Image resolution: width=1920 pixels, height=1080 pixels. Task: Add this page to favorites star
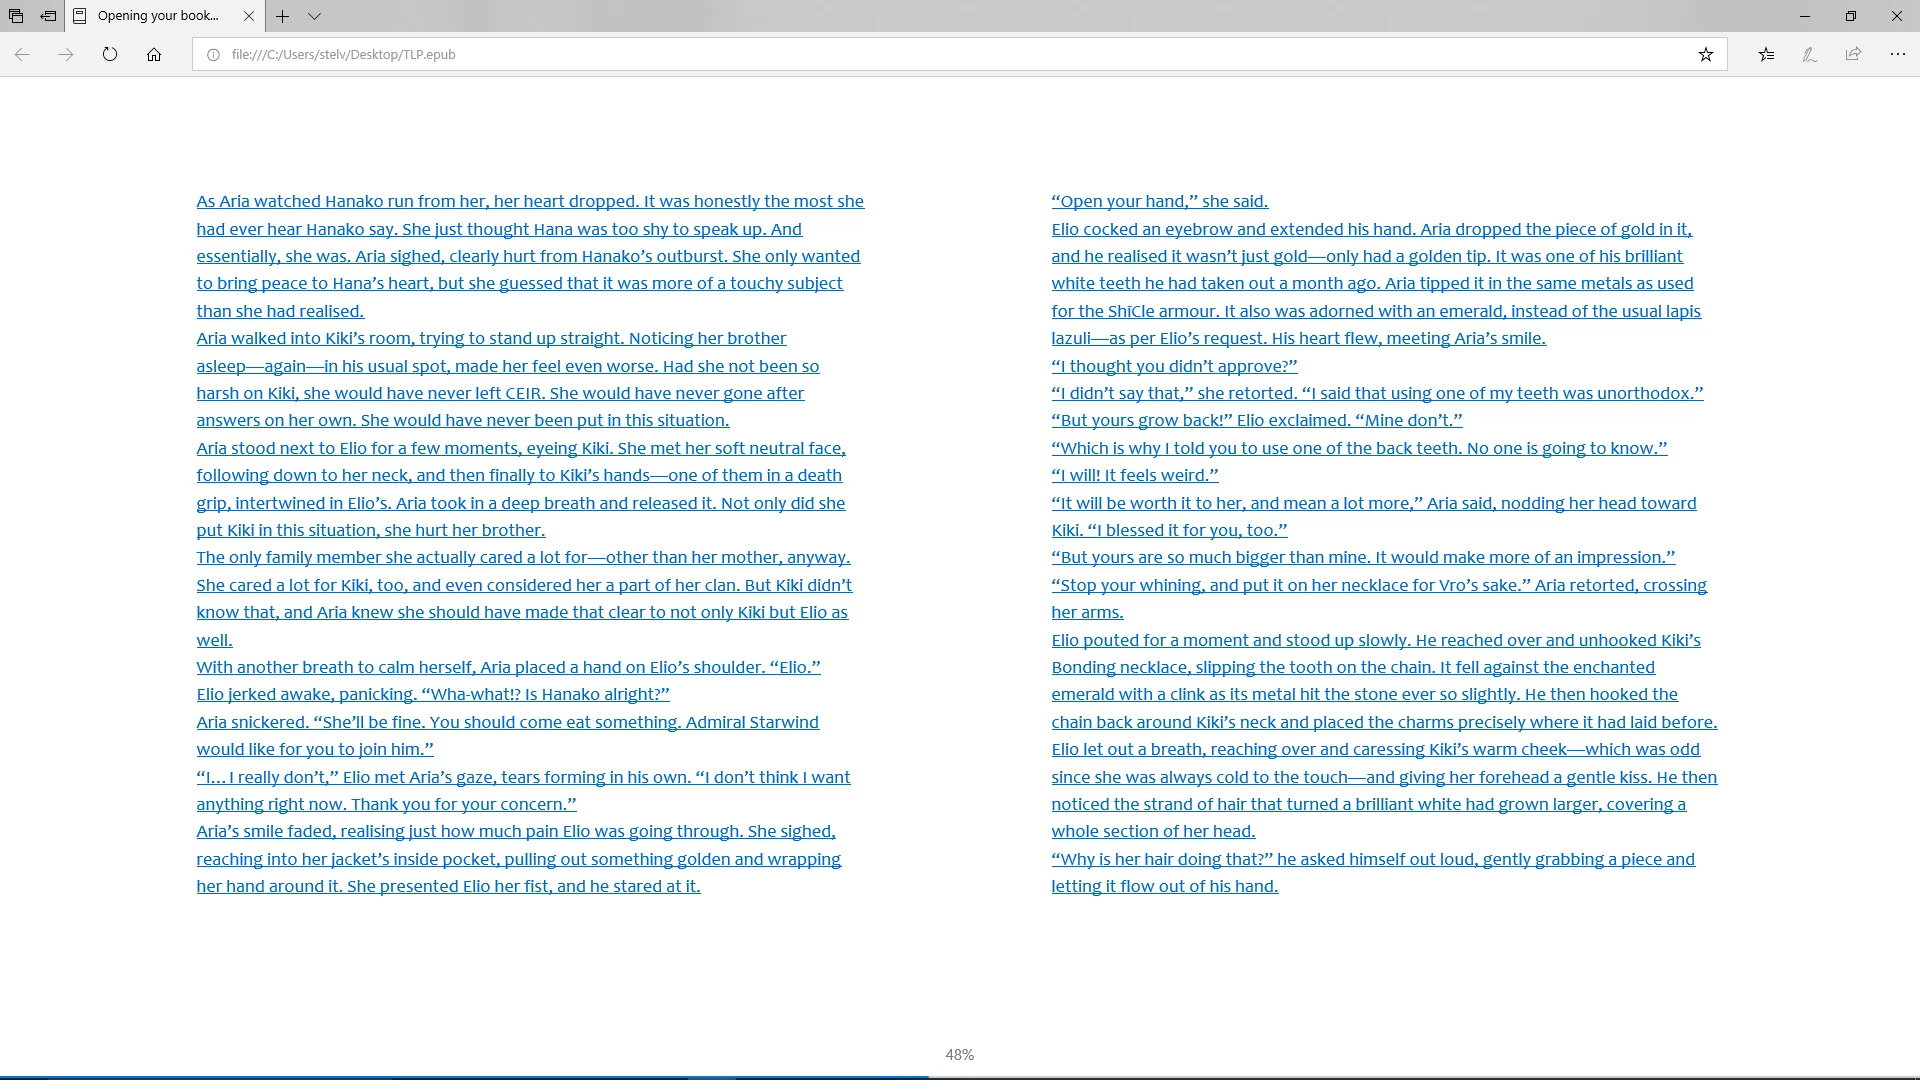tap(1706, 55)
